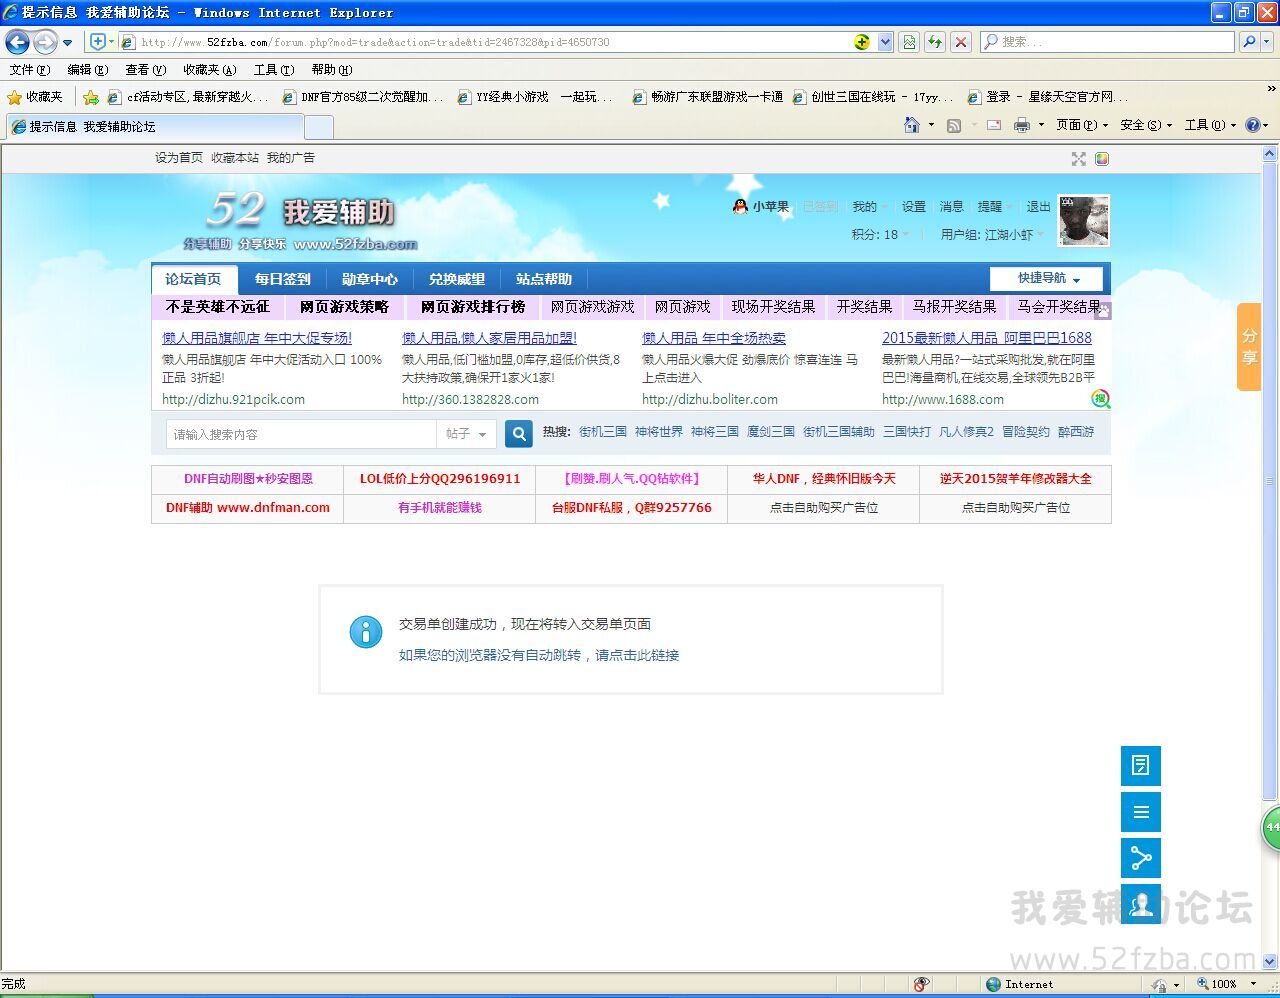Click the floating list menu icon
Screen dimensions: 1280x998
pyautogui.click(x=1141, y=812)
